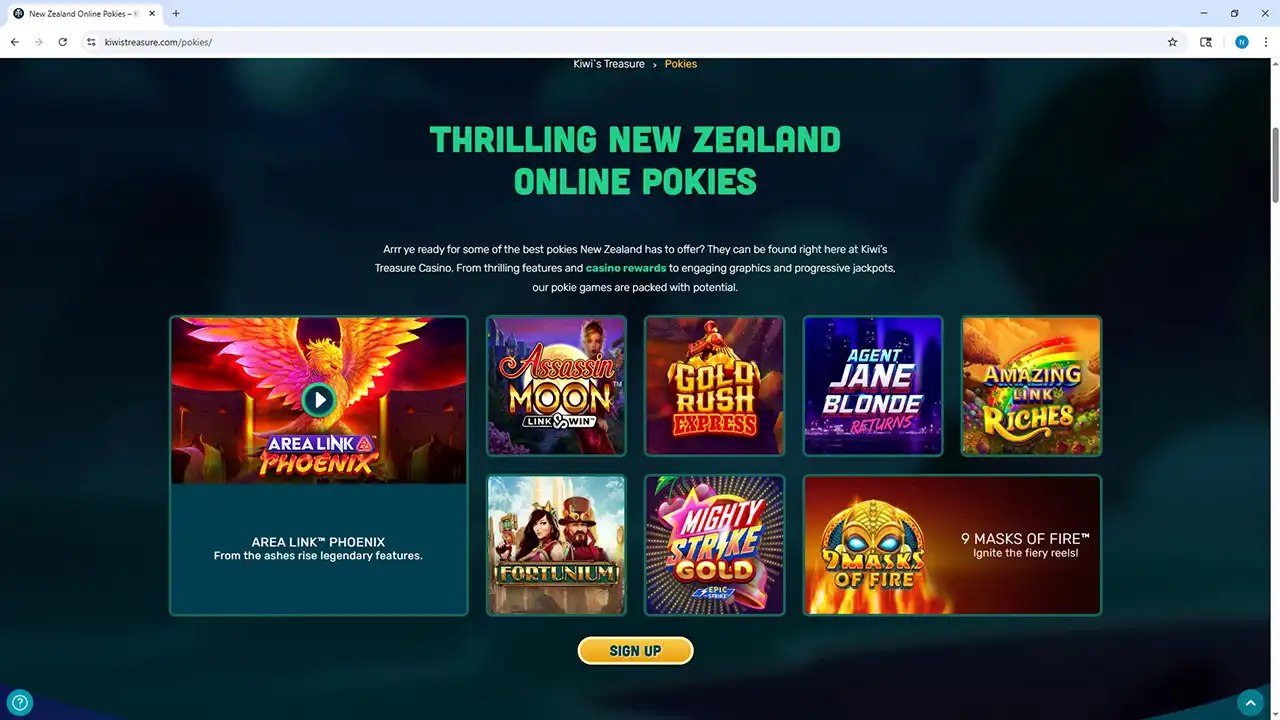Open the Assassin Moon game thumbnail
1280x720 pixels.
tap(556, 386)
